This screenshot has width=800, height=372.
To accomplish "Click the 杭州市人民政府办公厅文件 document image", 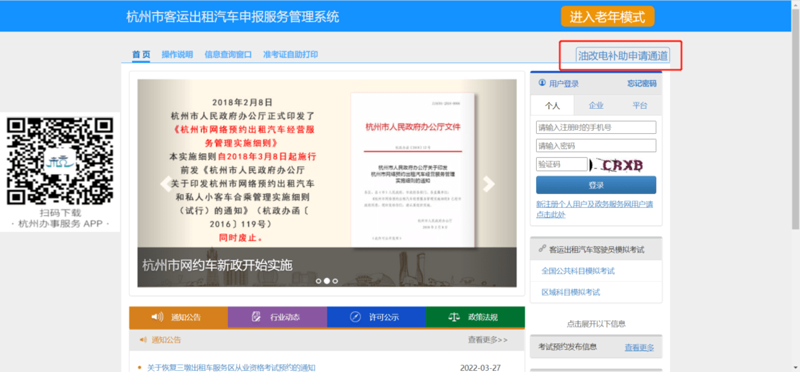I will (412, 170).
